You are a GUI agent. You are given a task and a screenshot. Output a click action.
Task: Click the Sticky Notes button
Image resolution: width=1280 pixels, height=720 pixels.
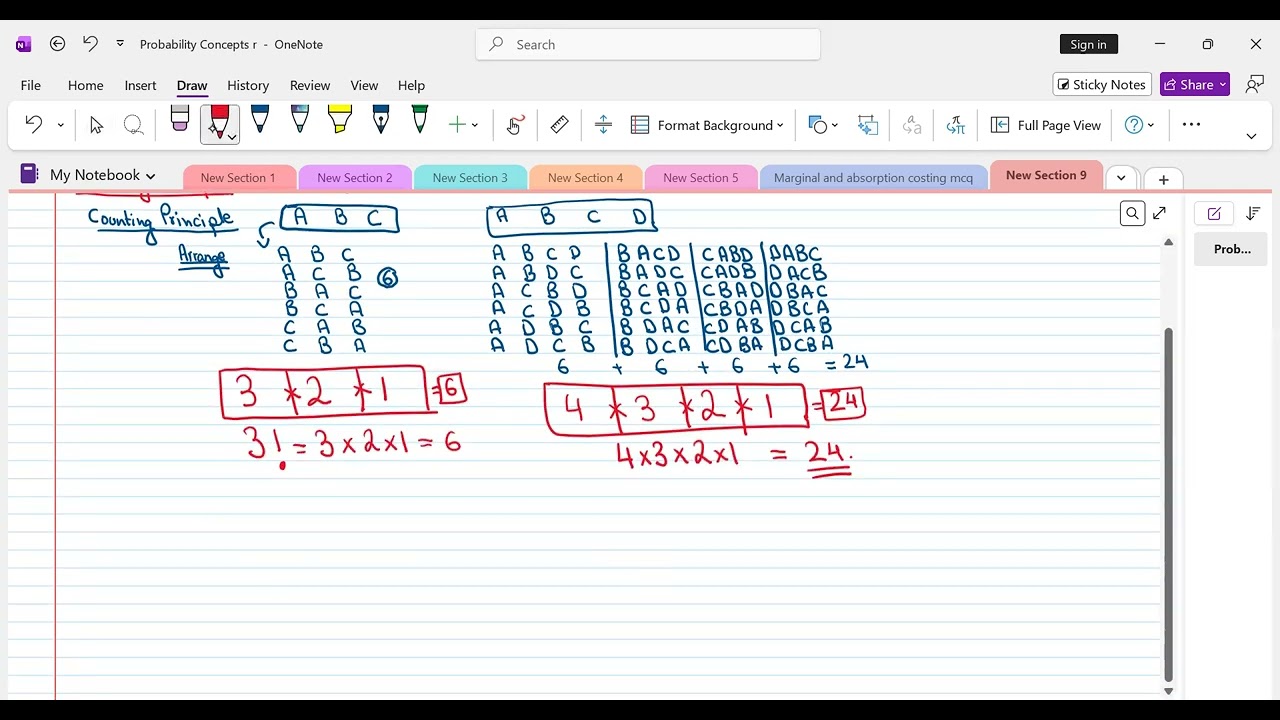click(1102, 85)
